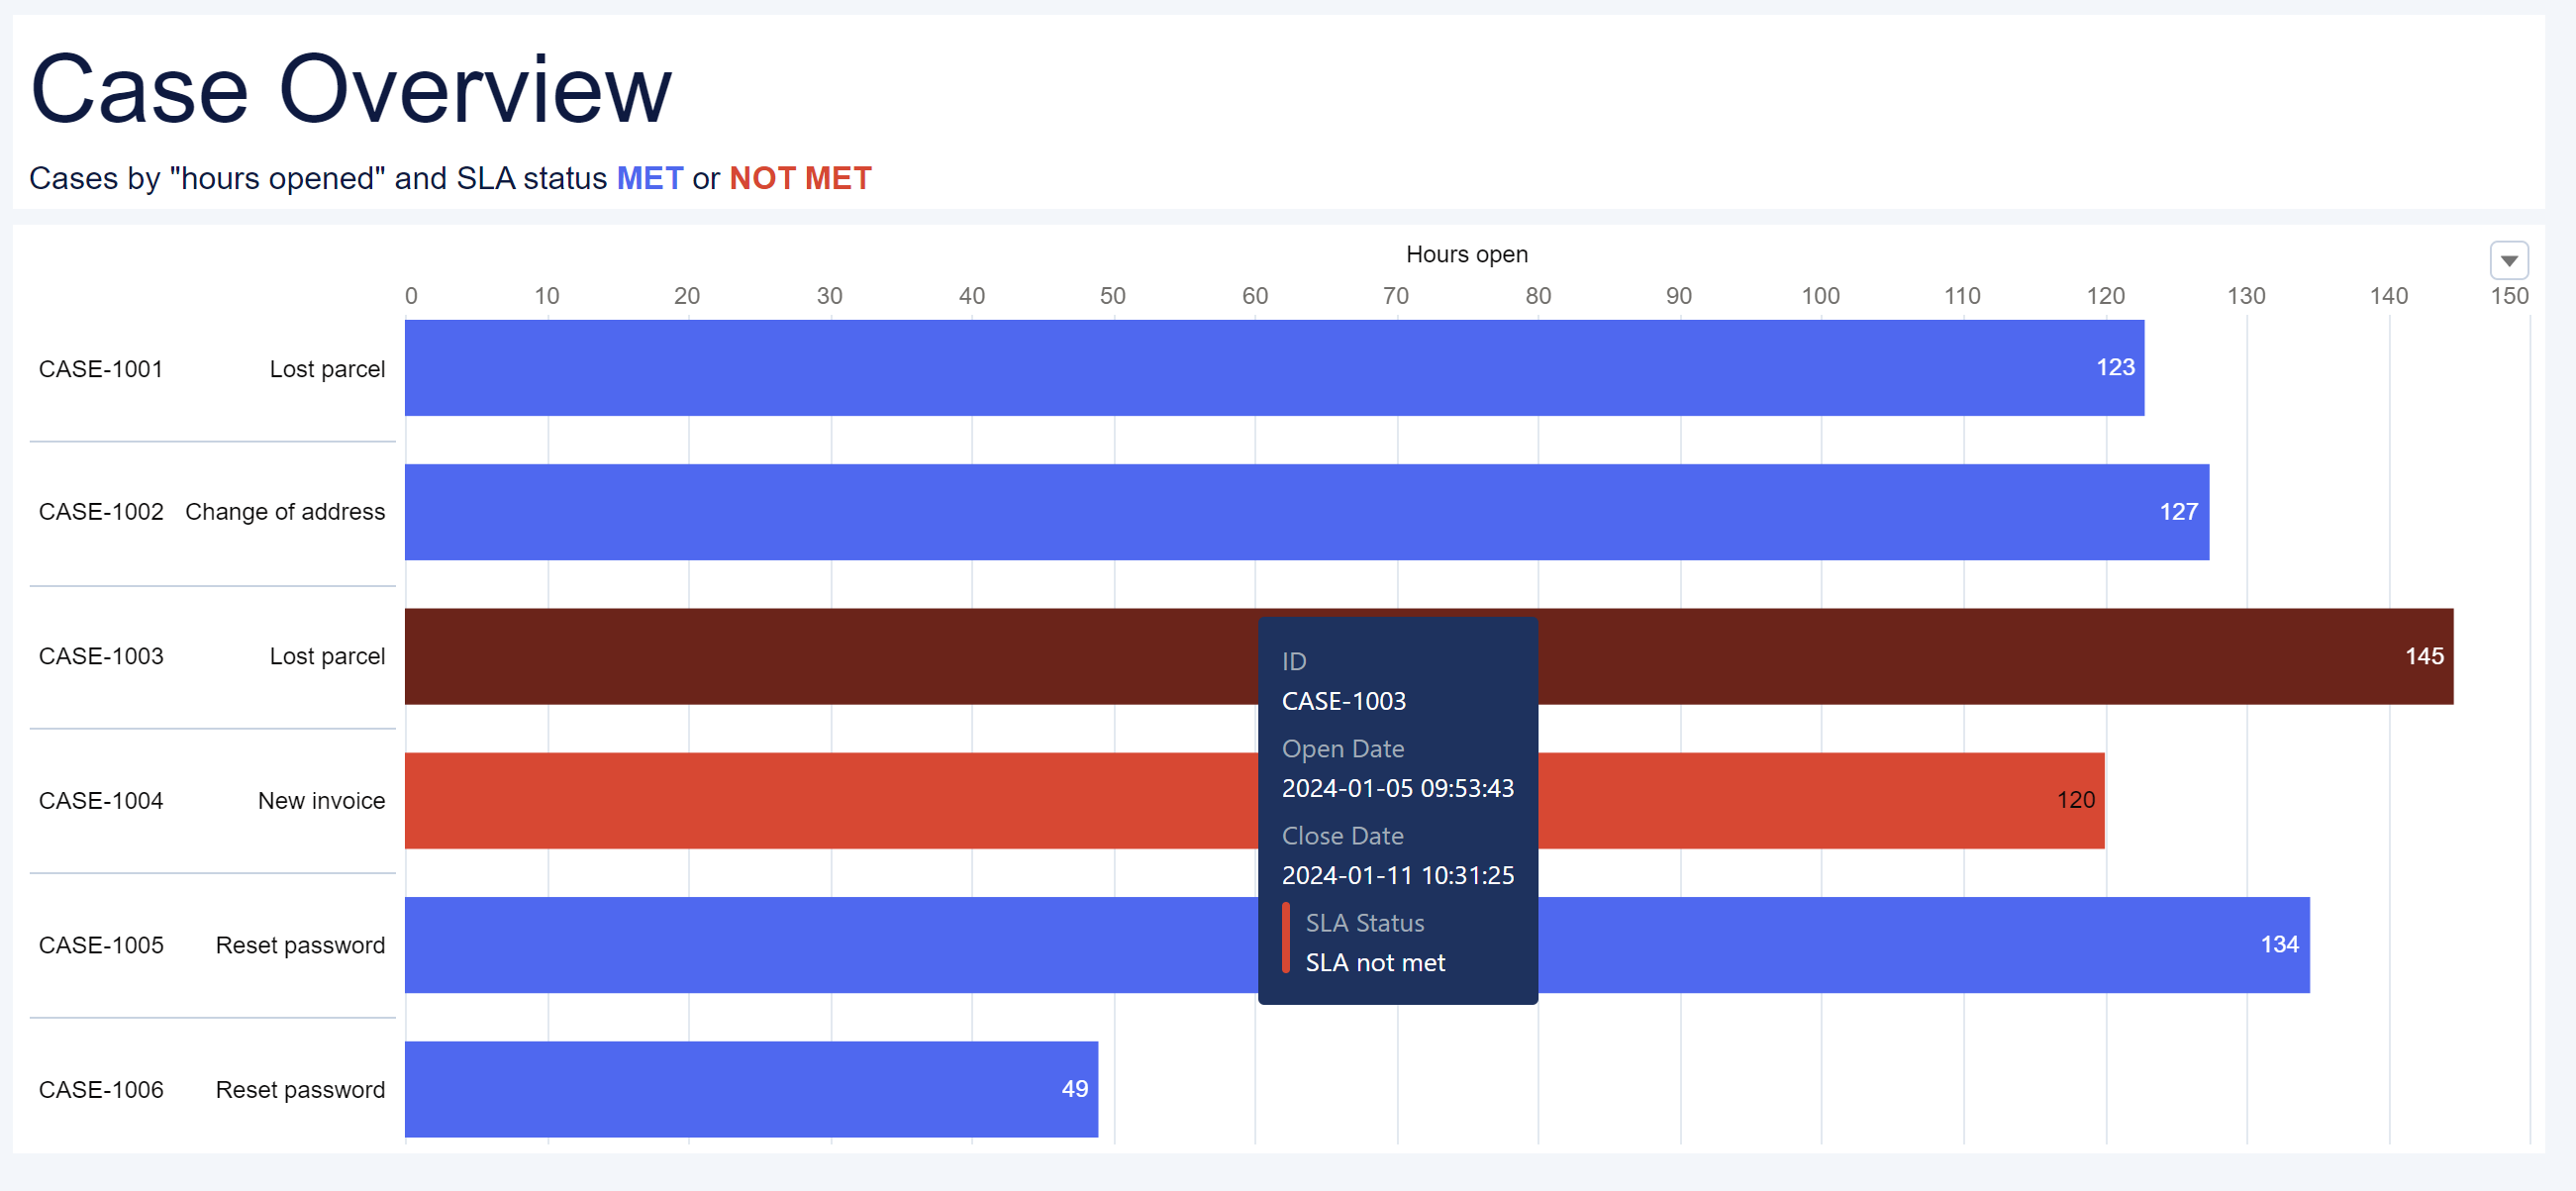Click the CASE-1006 row label
Image resolution: width=2576 pixels, height=1191 pixels.
coord(101,1089)
